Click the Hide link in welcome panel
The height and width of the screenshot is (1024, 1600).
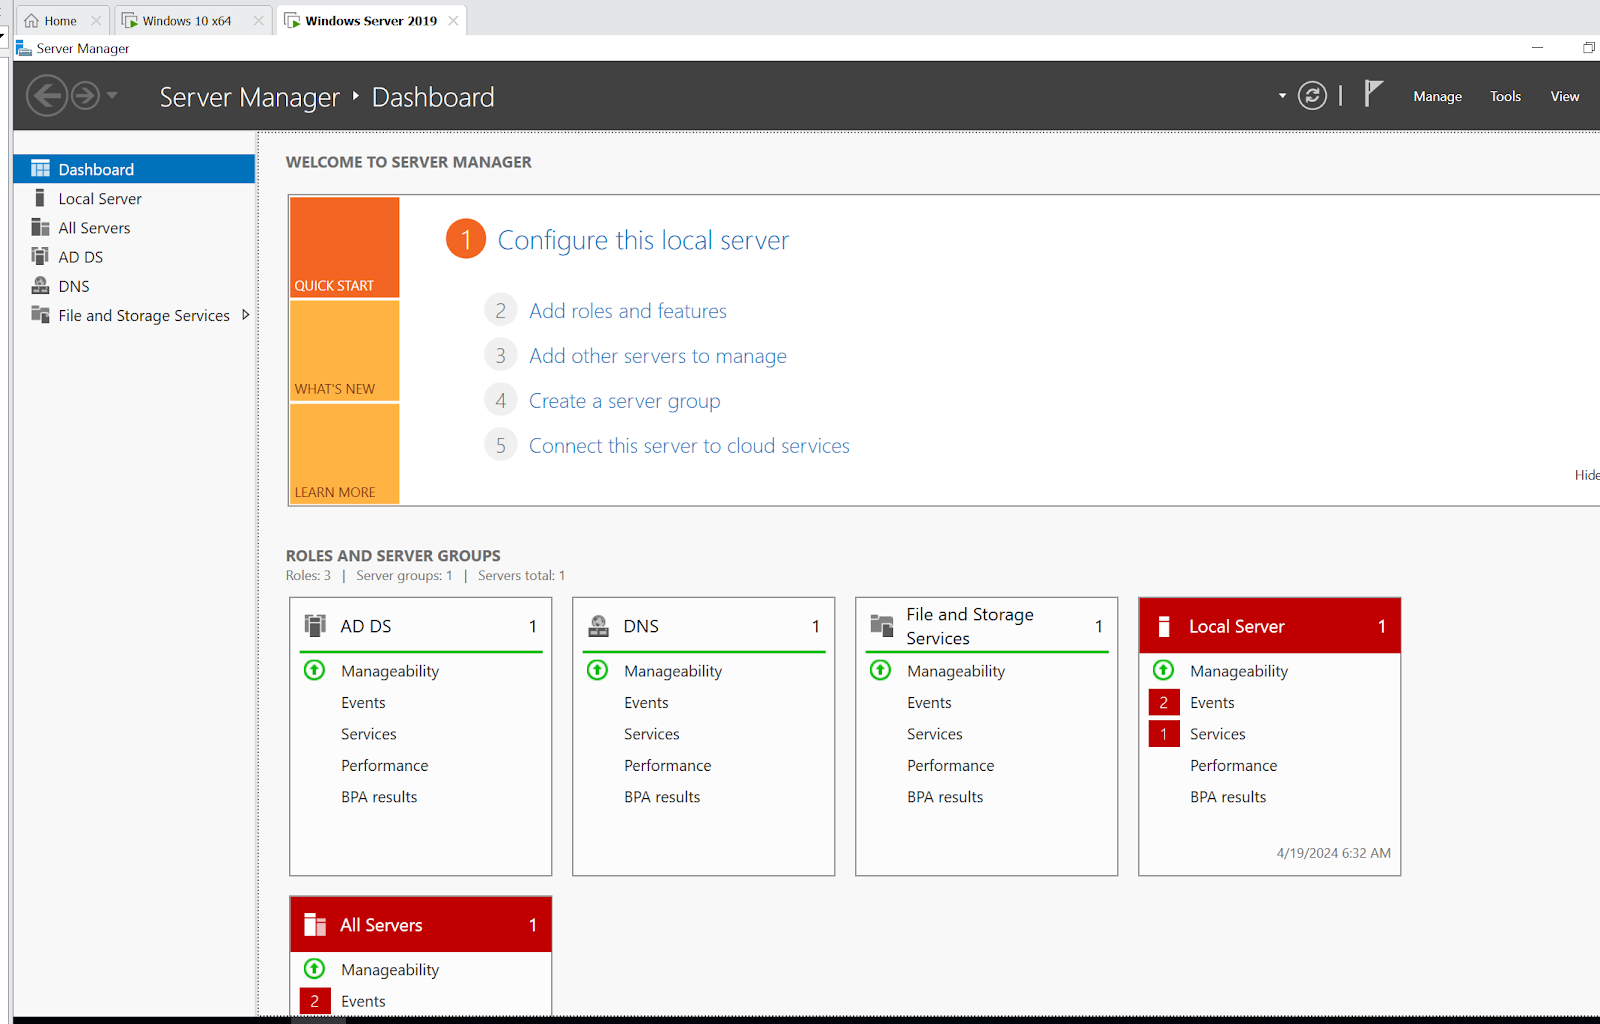[1587, 475]
